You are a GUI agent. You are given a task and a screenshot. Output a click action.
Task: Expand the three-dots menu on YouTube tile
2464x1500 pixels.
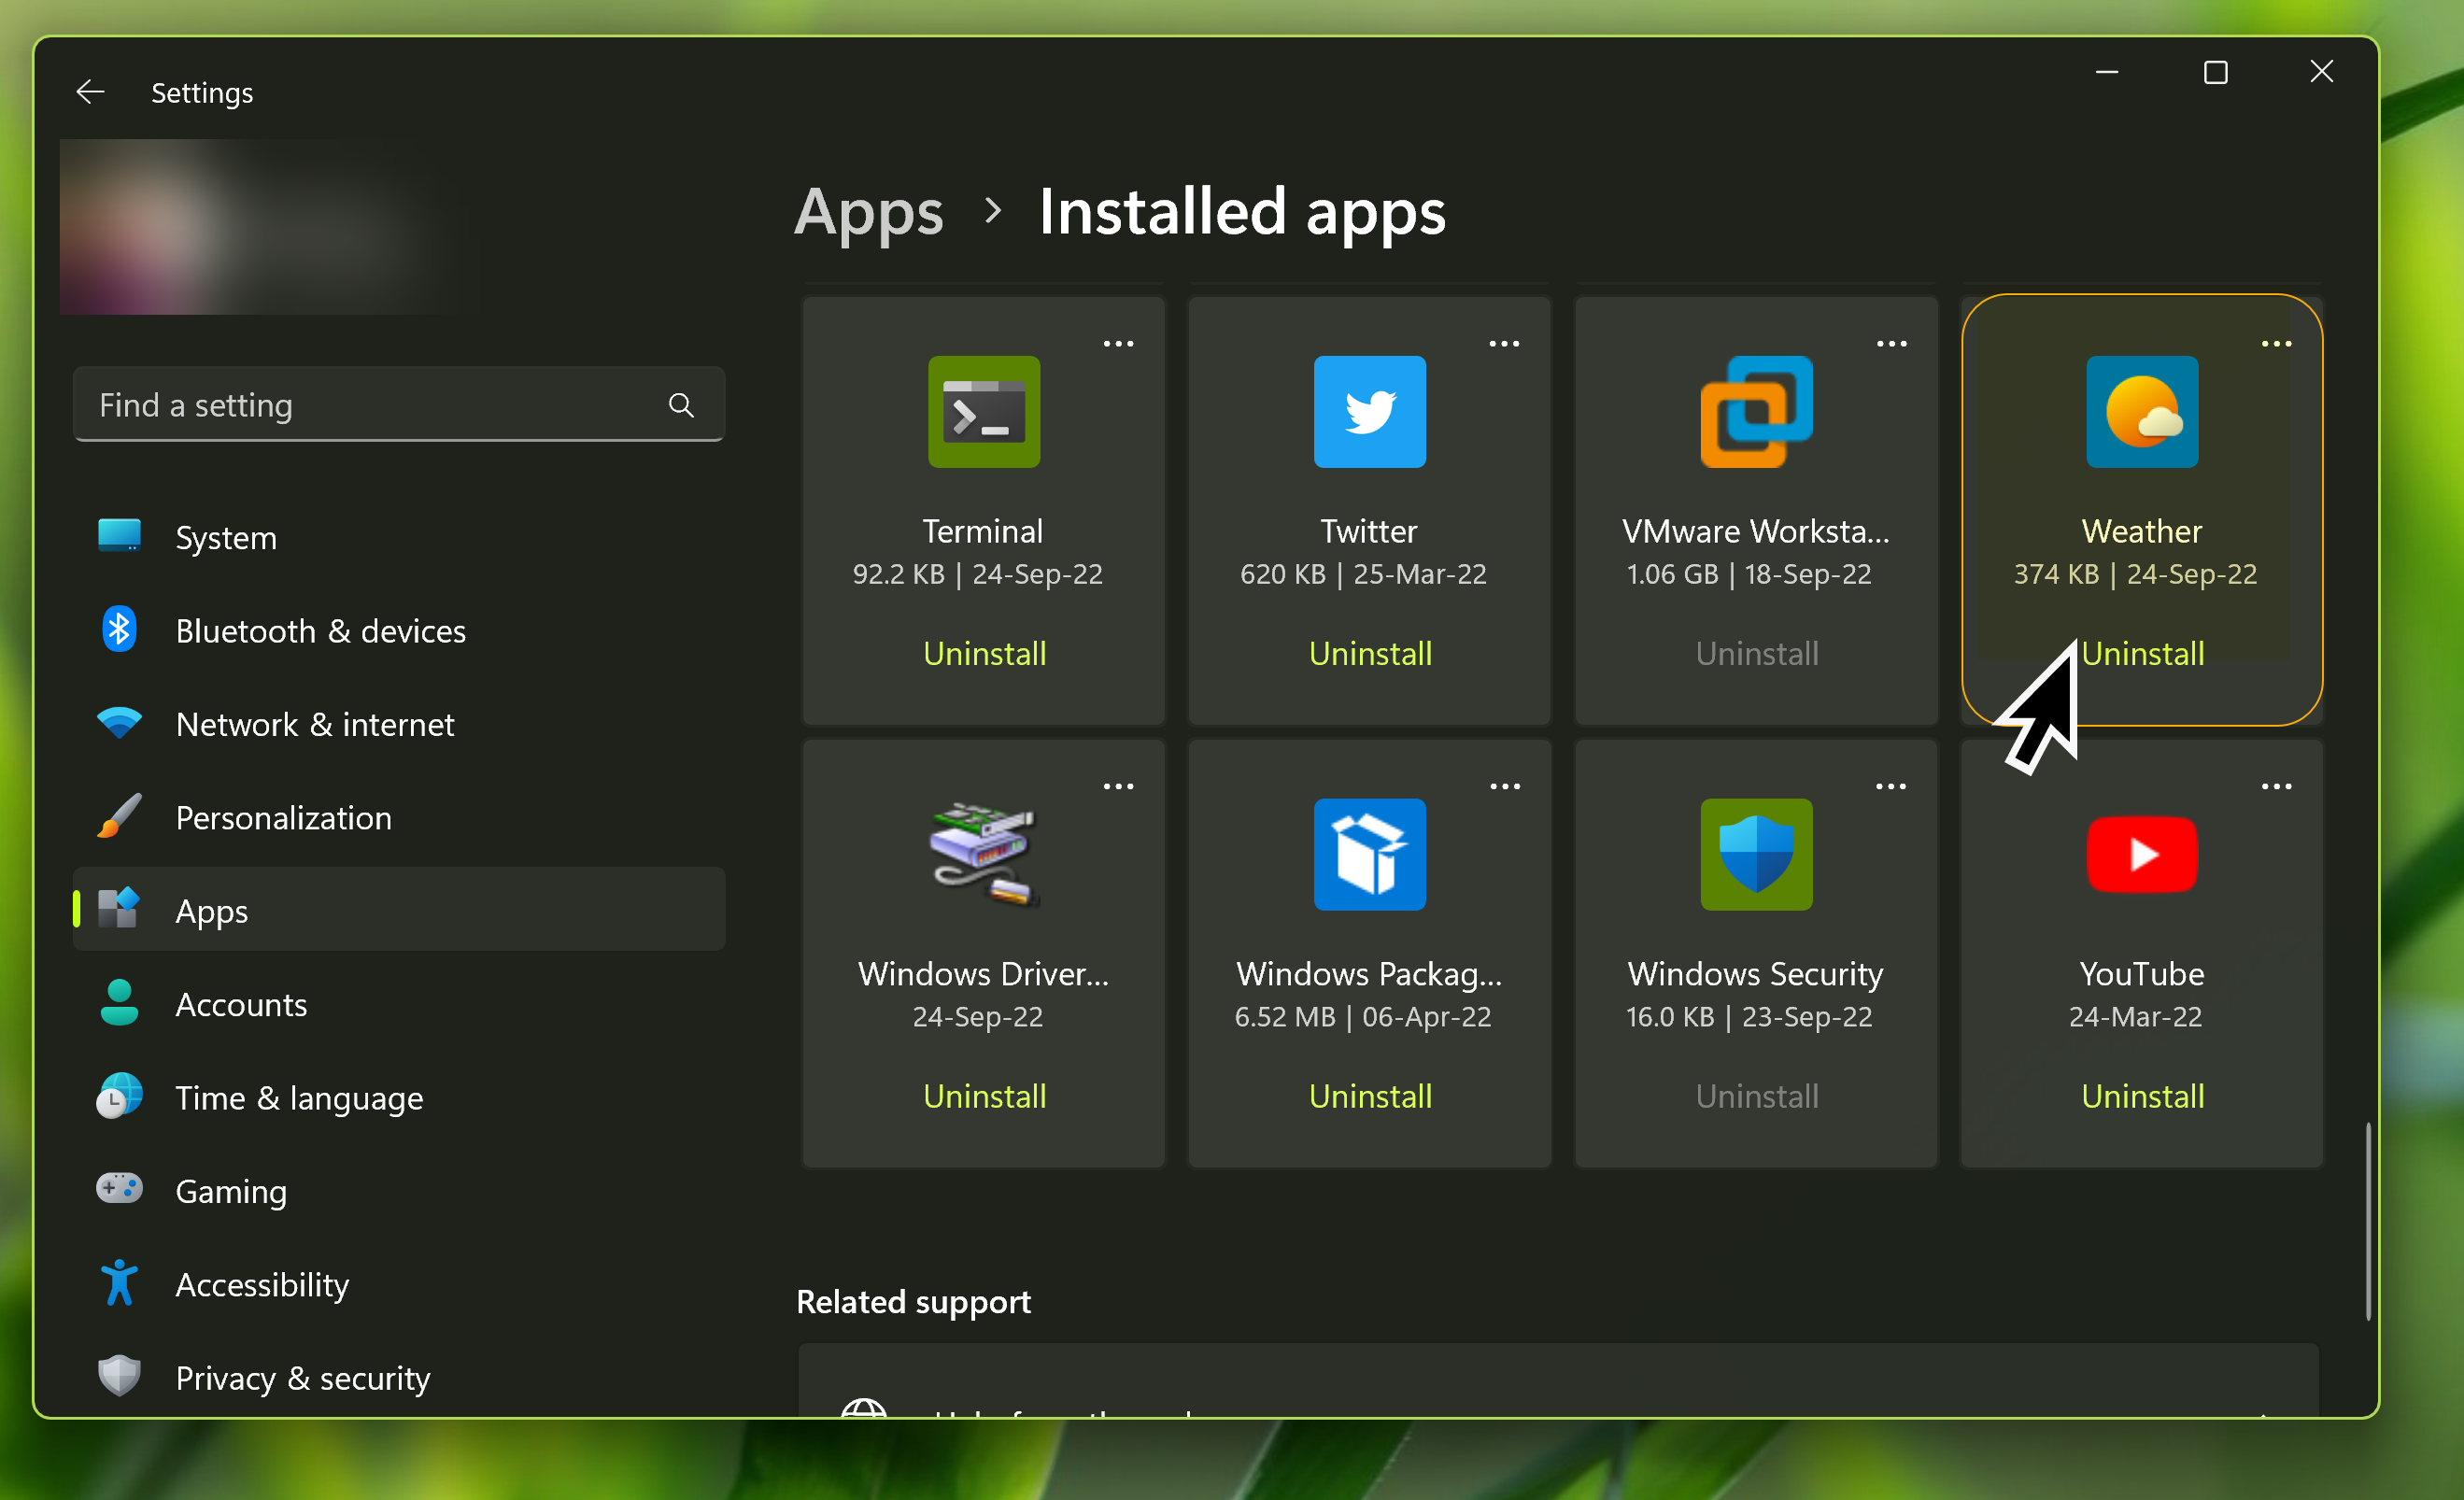coord(2276,786)
